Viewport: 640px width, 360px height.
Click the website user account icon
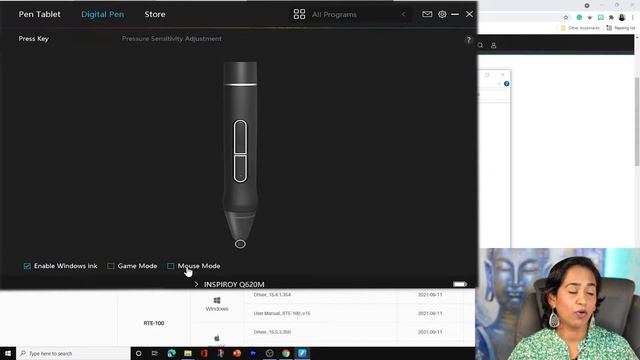click(x=493, y=45)
